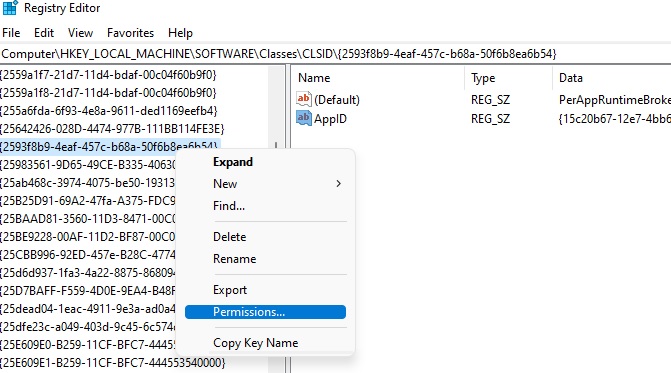Click the registry path address bar
The height and width of the screenshot is (373, 671).
pos(336,54)
